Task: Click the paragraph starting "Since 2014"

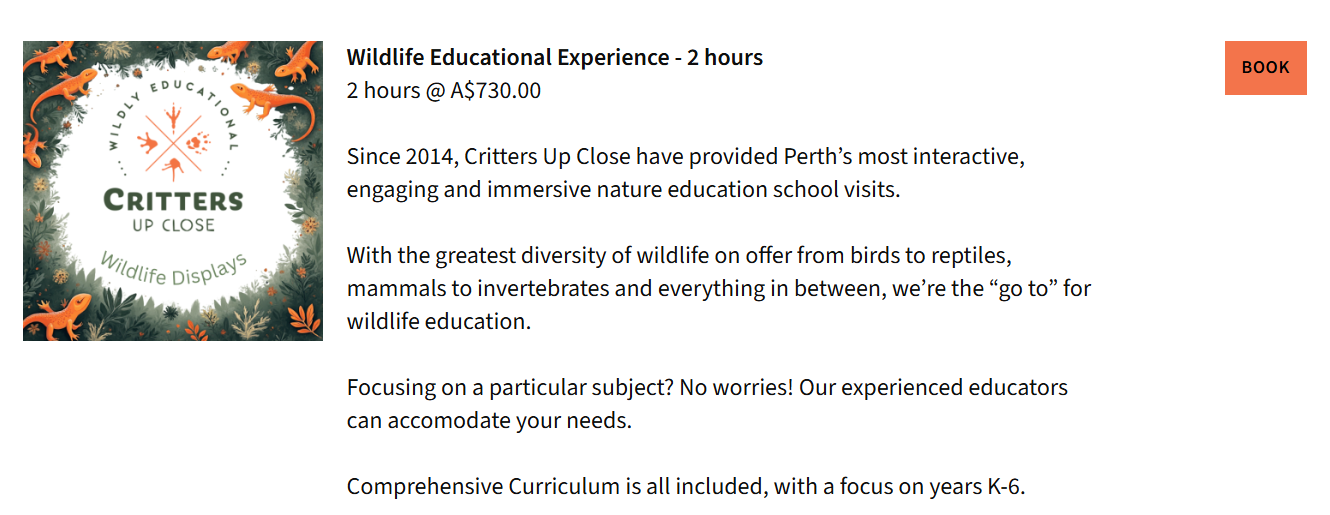Action: [686, 173]
